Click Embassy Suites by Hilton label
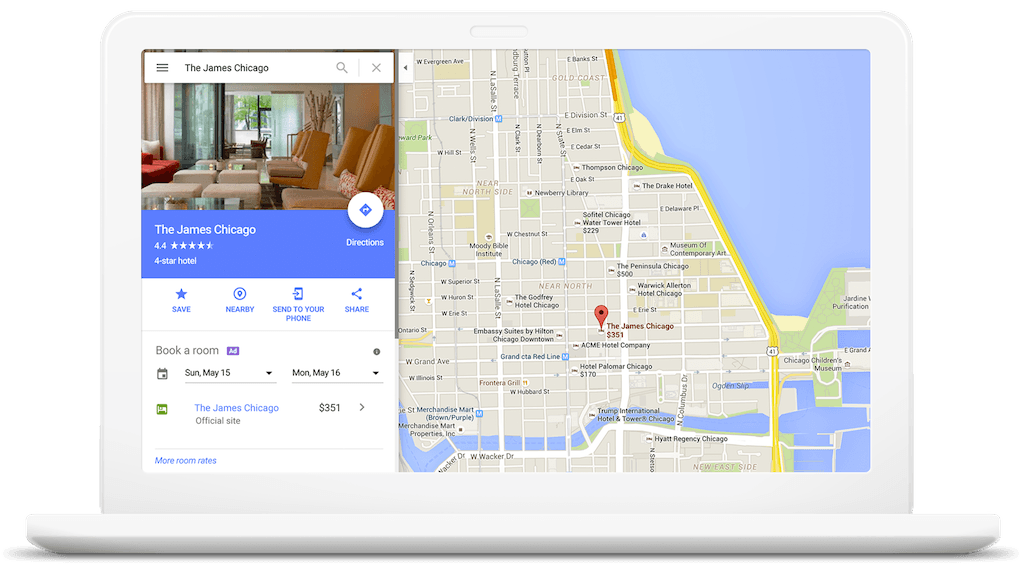Screen dimensions: 1022x578 pos(514,335)
